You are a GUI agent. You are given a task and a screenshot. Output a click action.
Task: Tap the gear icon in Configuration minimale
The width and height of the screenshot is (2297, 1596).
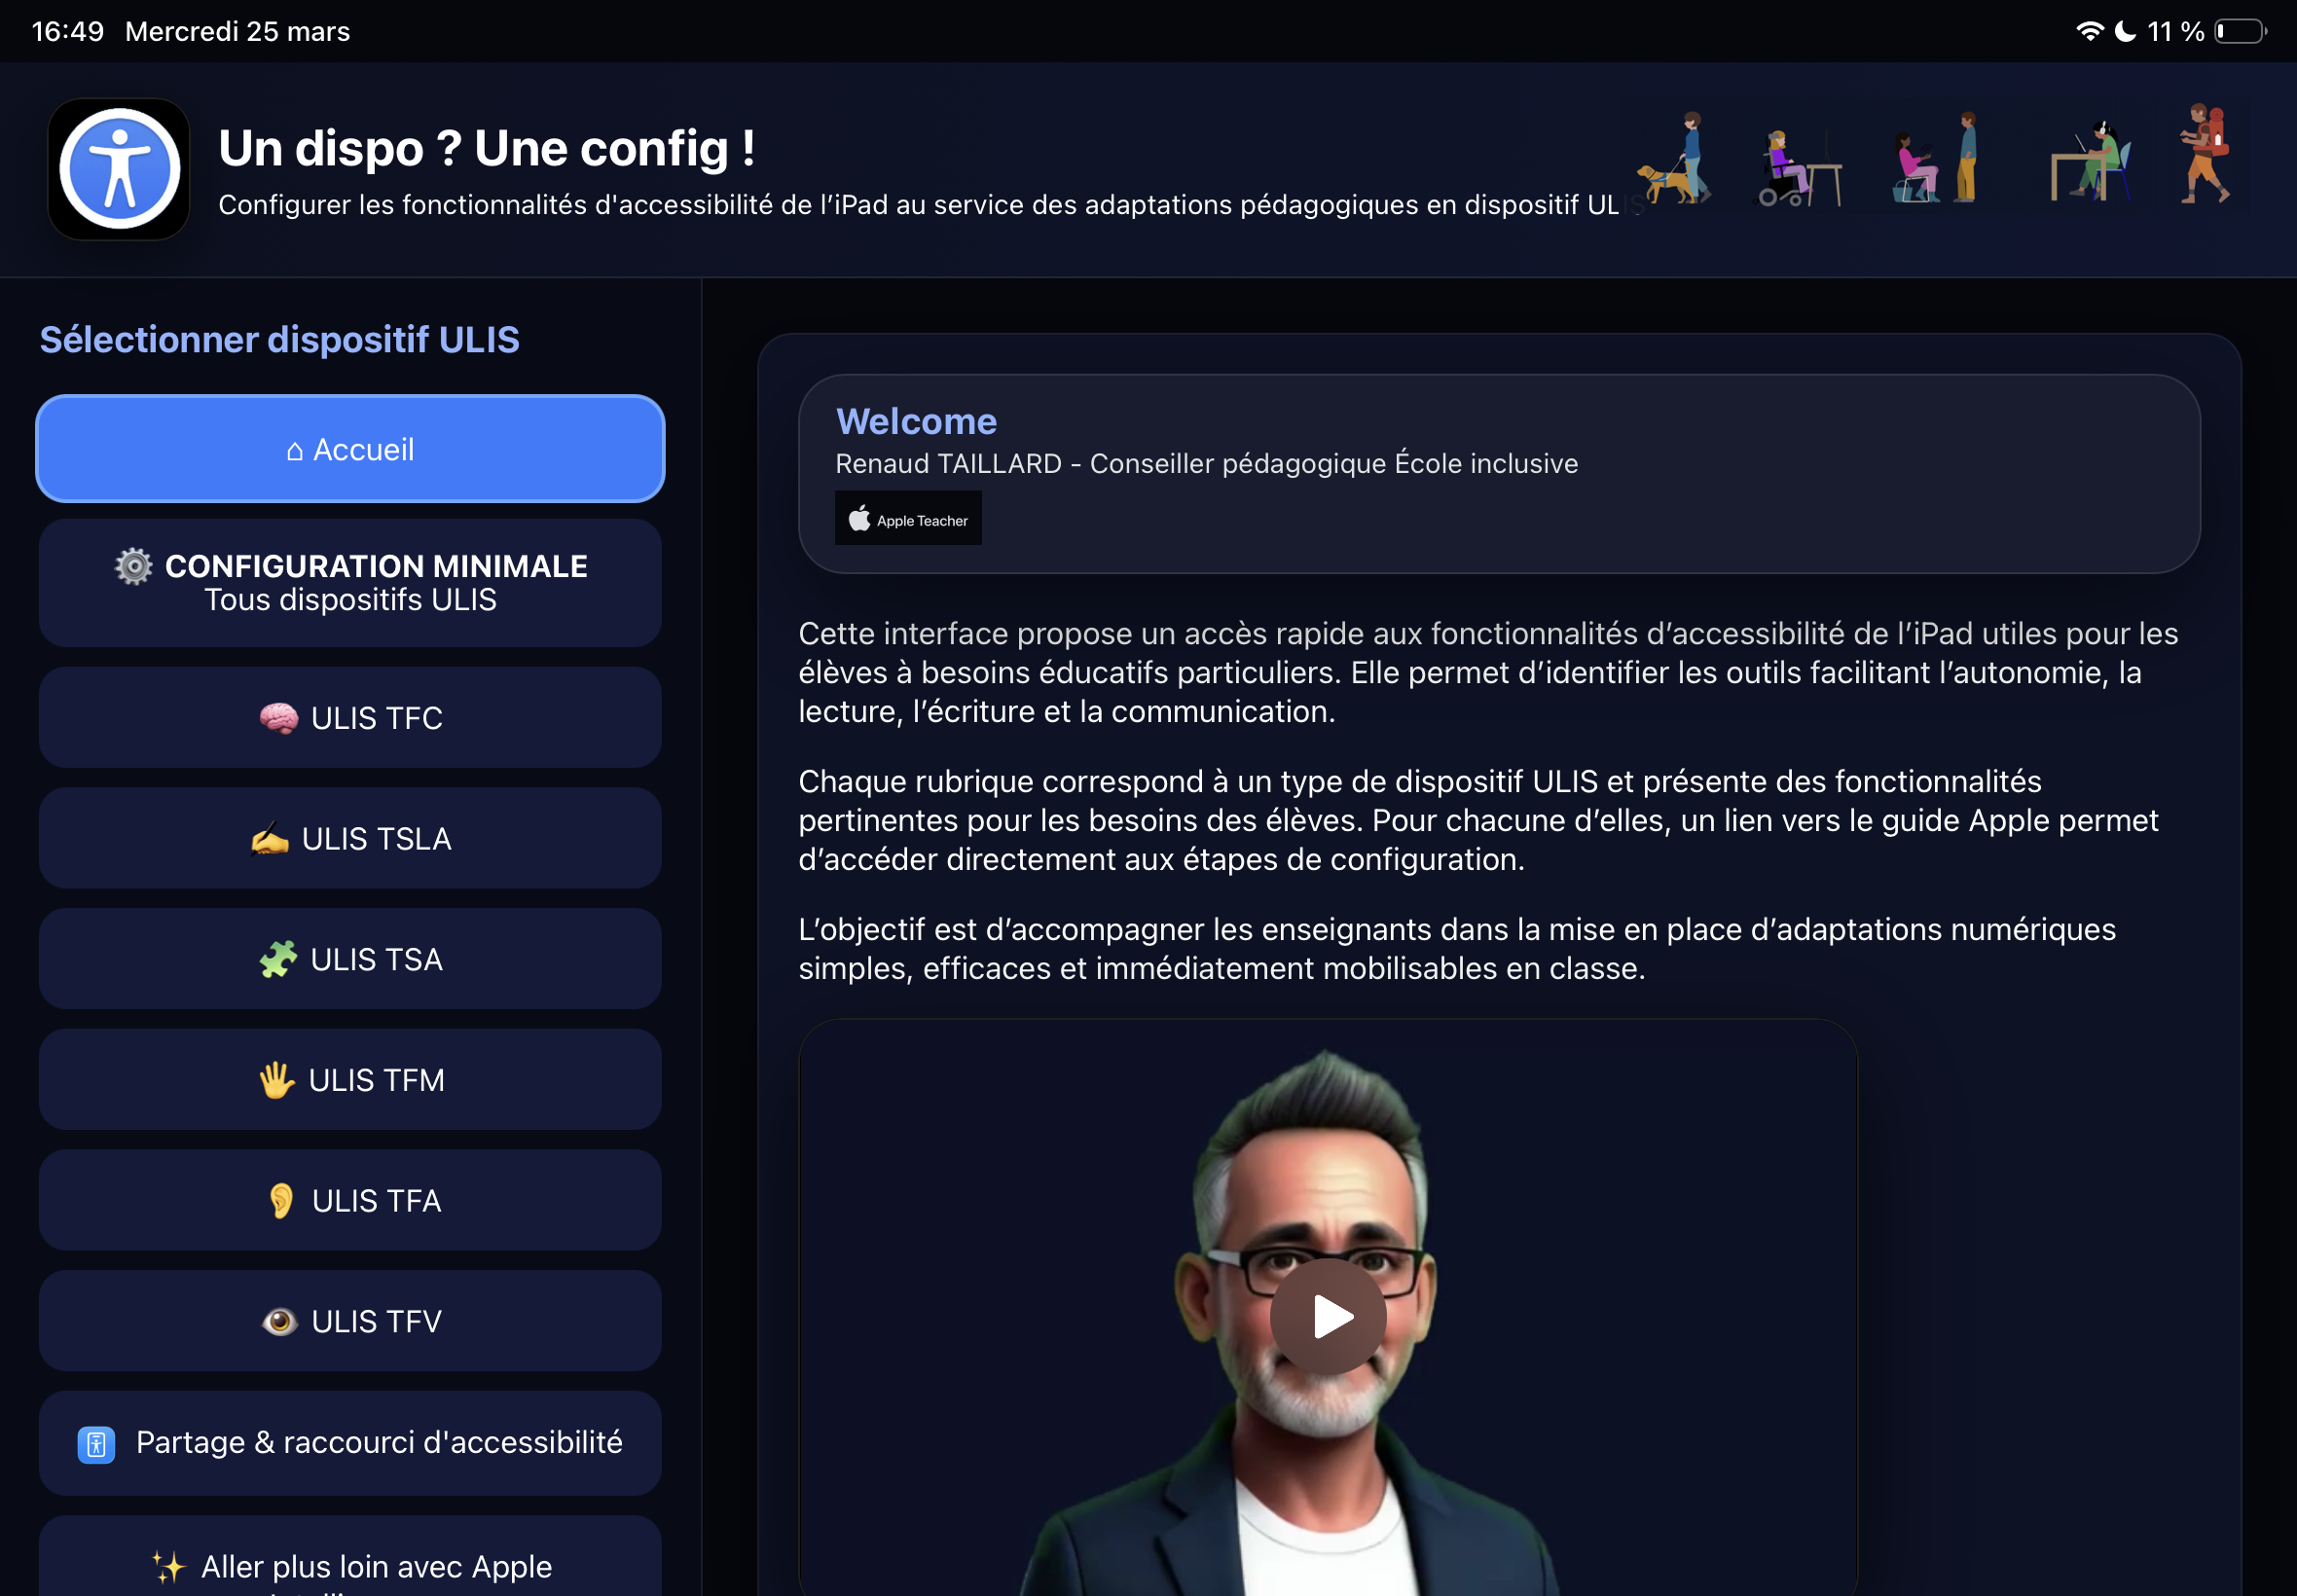(x=133, y=566)
